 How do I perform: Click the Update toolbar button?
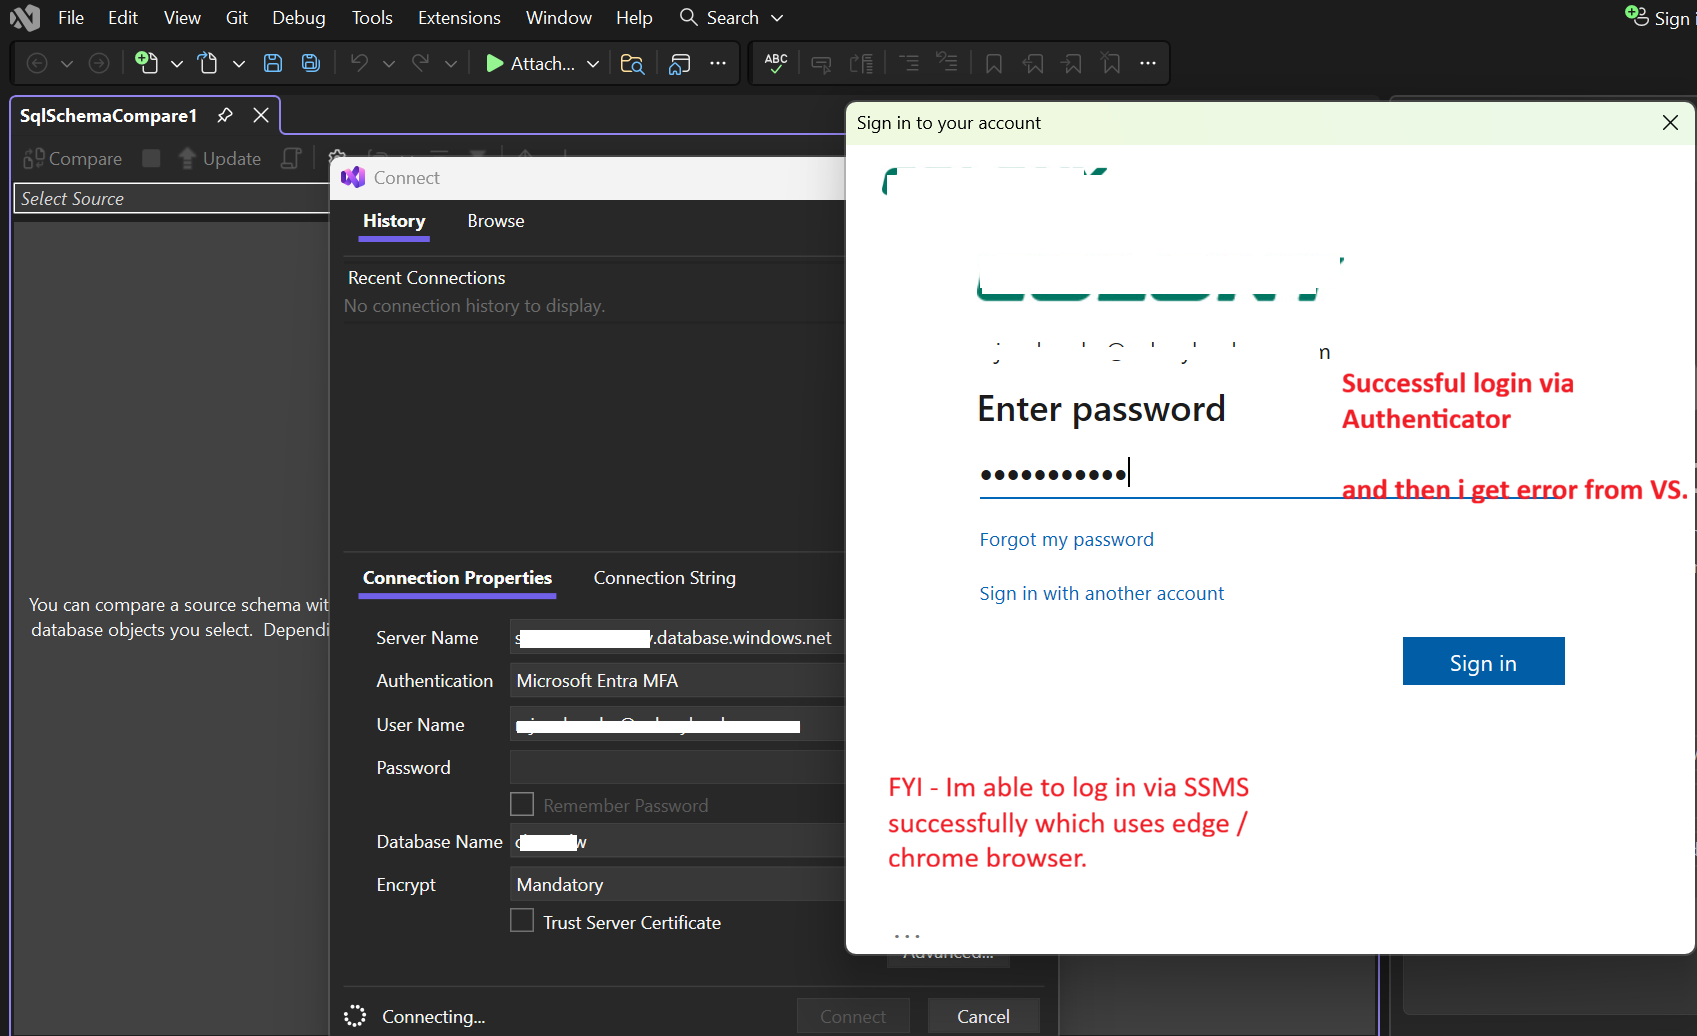[x=220, y=158]
